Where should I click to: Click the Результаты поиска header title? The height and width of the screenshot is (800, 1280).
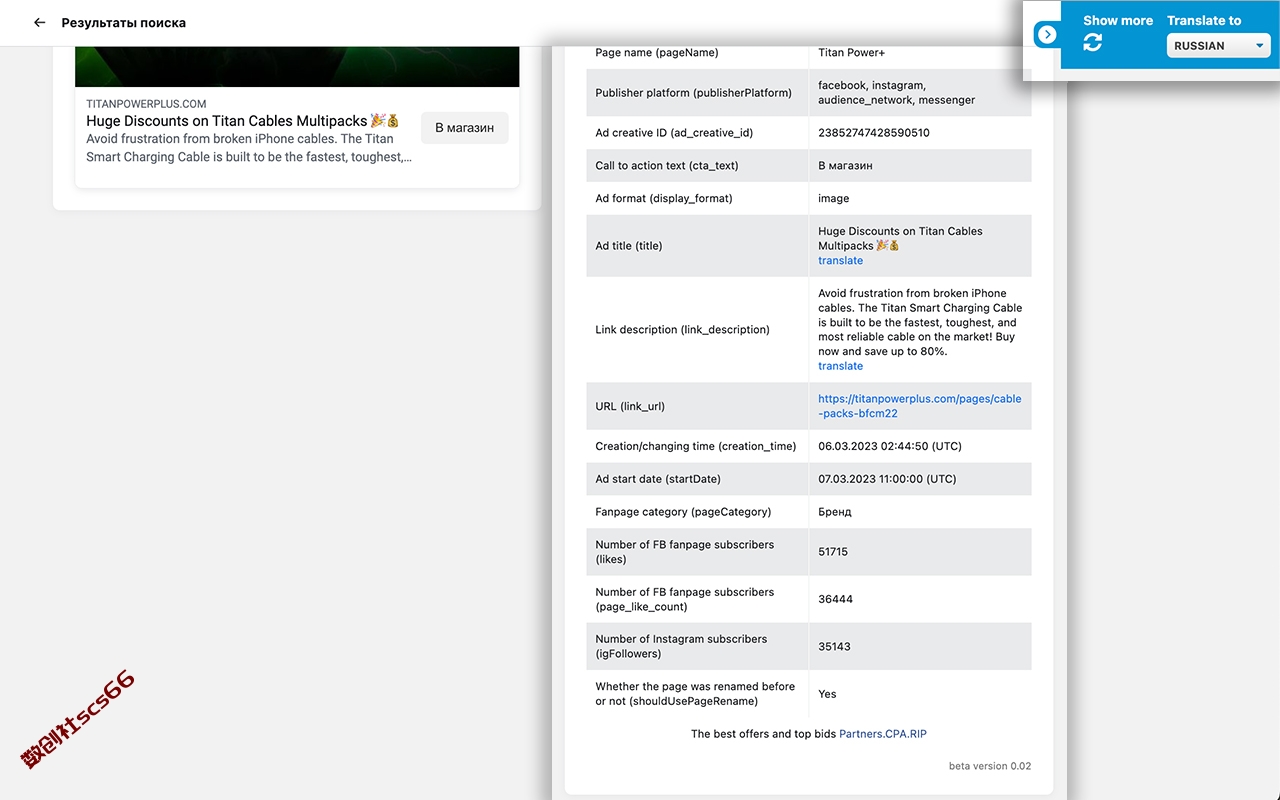(124, 22)
